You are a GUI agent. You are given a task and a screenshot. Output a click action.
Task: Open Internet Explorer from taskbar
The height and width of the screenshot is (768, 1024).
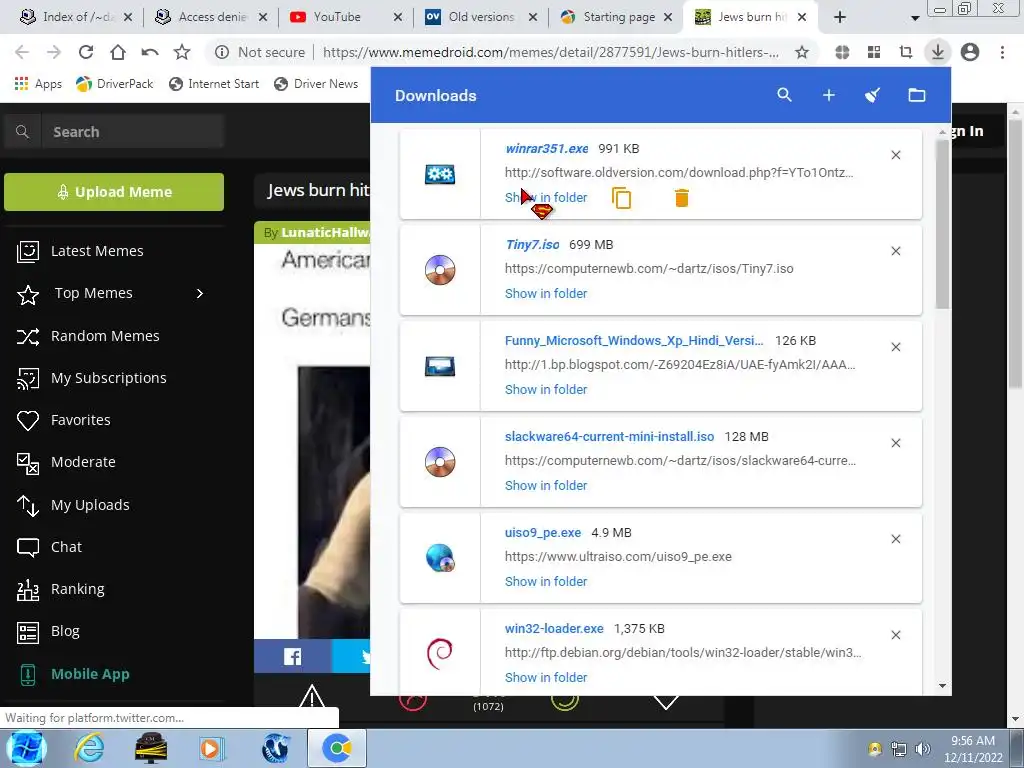(88, 748)
